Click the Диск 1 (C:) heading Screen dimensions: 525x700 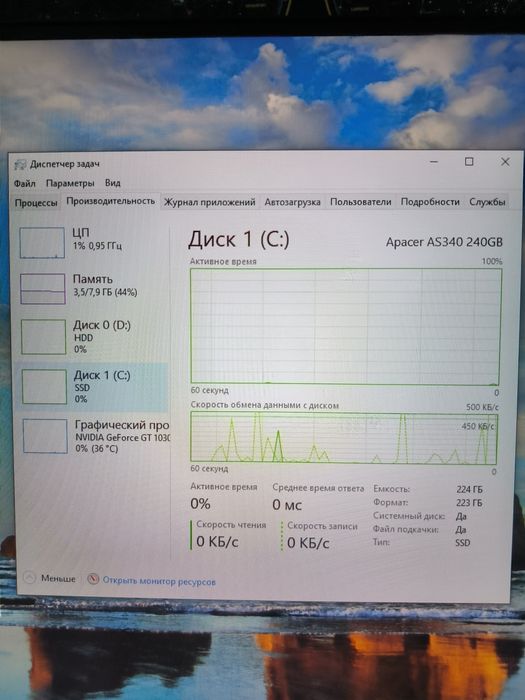click(x=238, y=239)
